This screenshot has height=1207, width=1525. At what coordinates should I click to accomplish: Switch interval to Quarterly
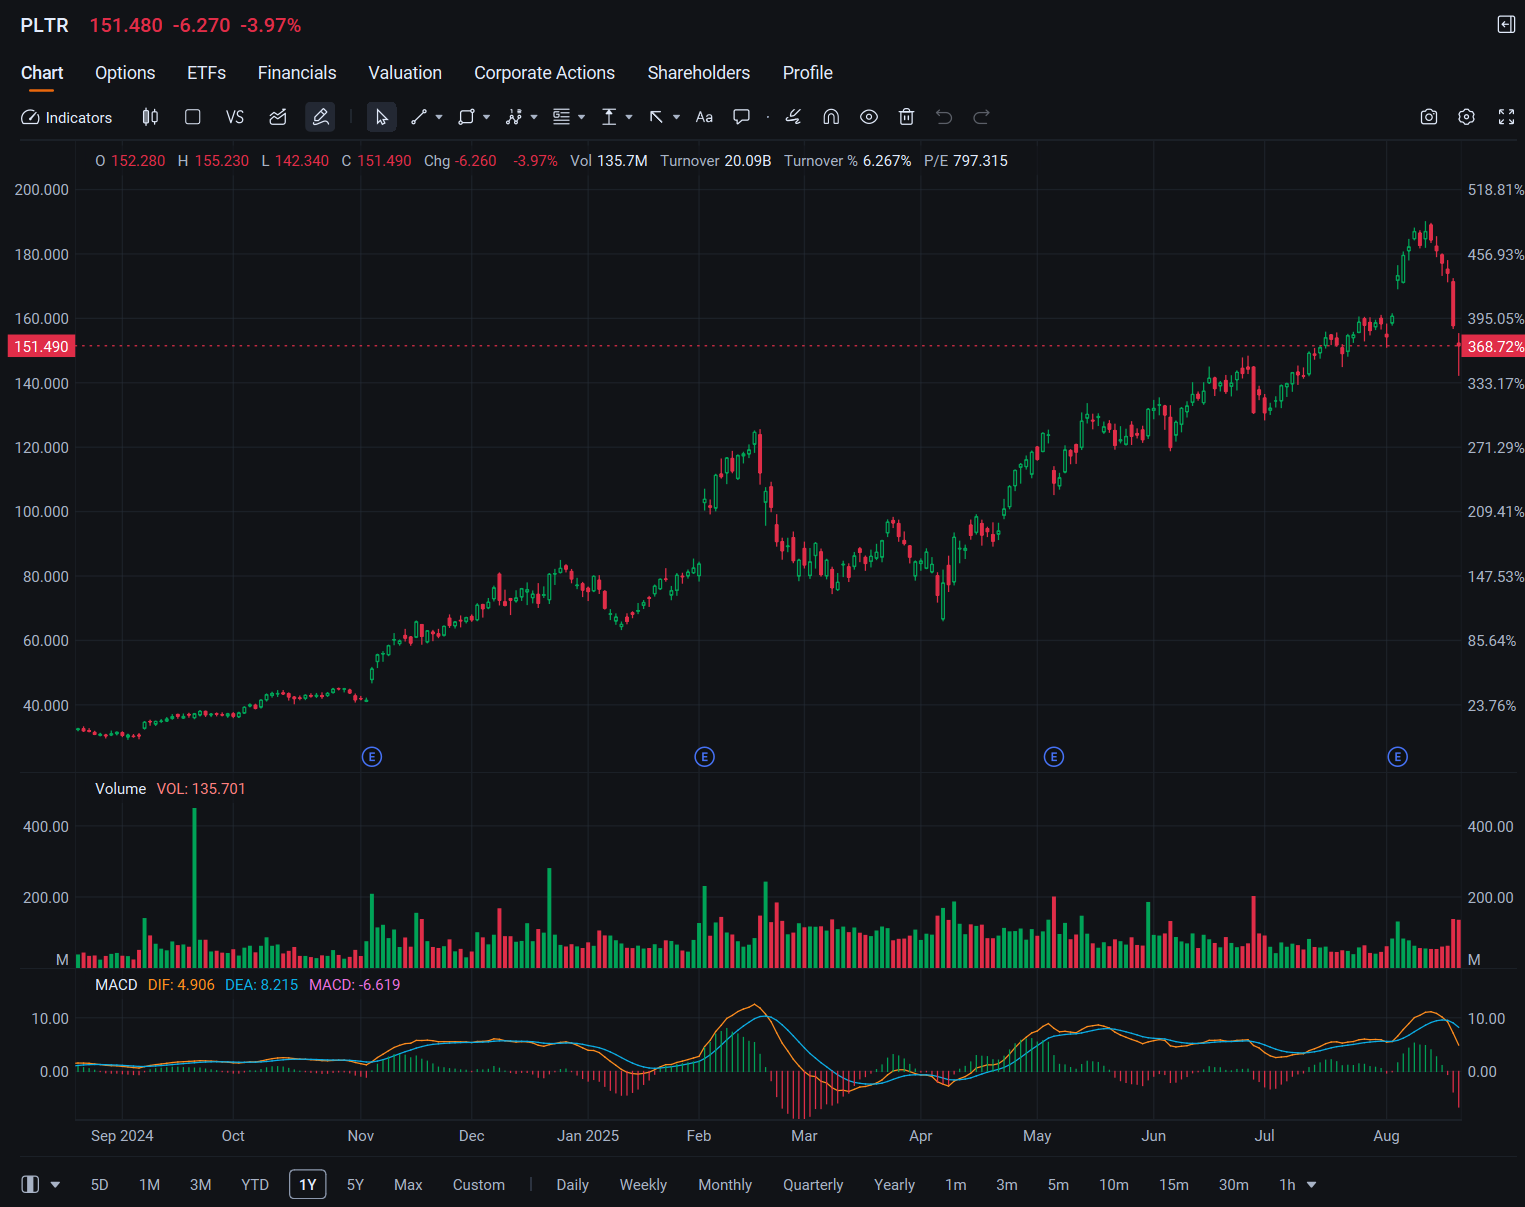[x=813, y=1185]
